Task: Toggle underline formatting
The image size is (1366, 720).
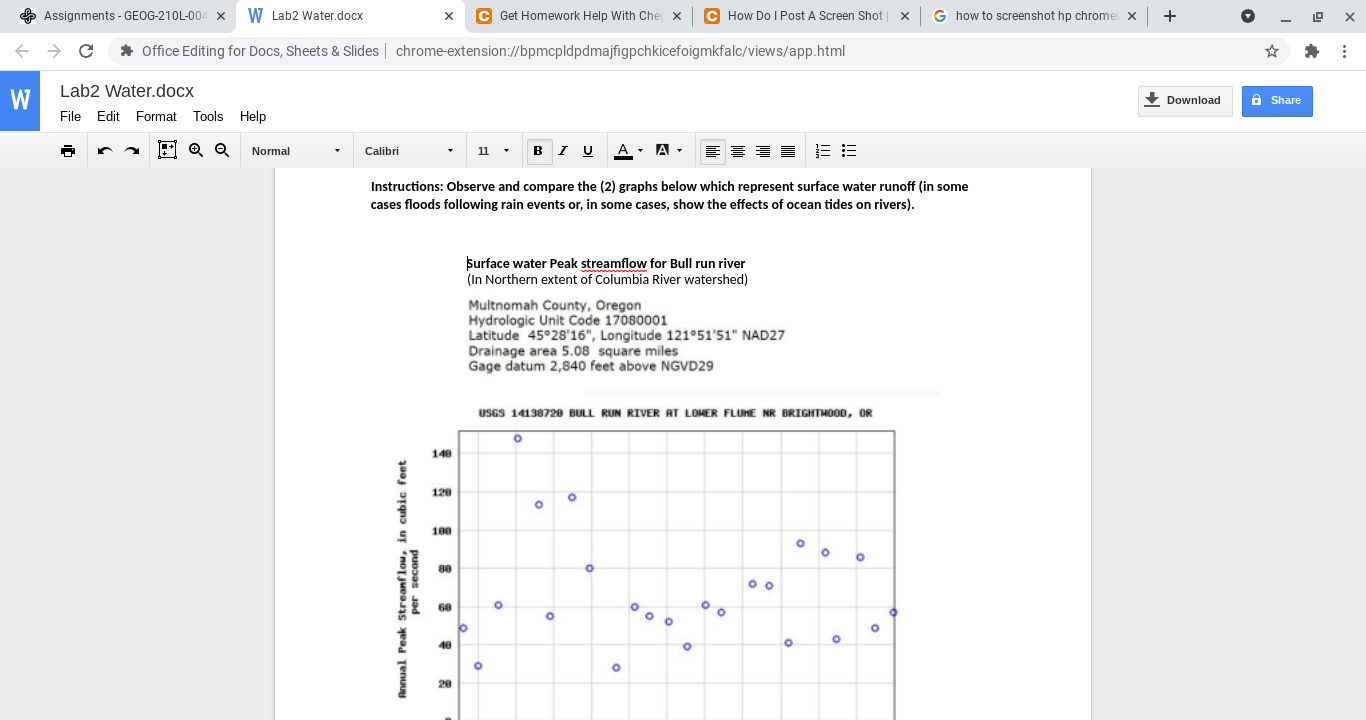Action: (588, 151)
